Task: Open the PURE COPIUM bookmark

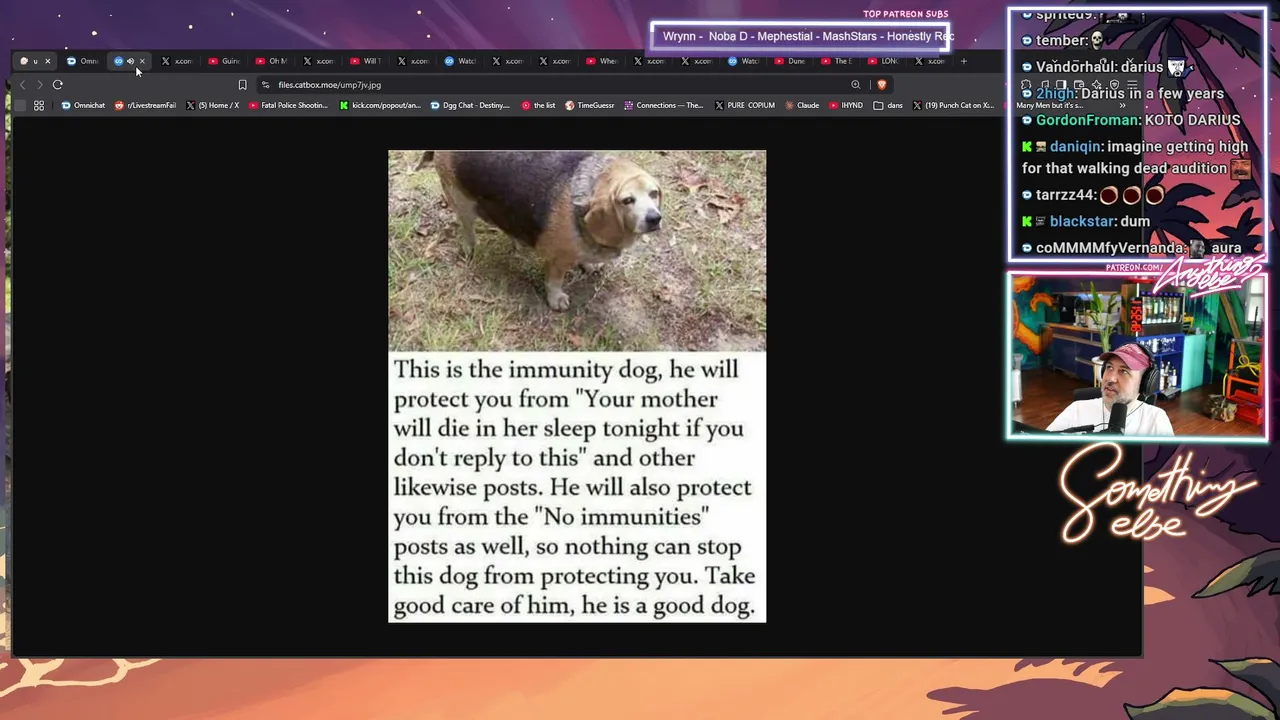Action: pos(745,105)
